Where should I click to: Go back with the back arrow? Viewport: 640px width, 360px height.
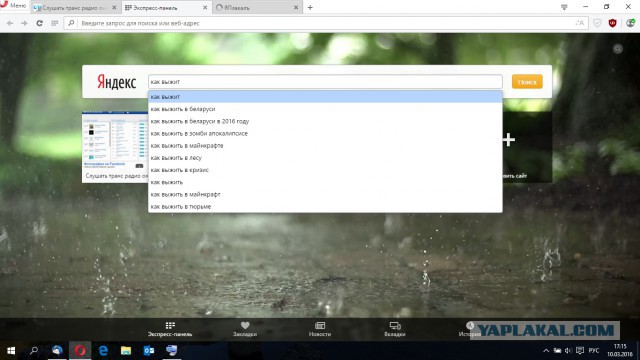click(10, 23)
